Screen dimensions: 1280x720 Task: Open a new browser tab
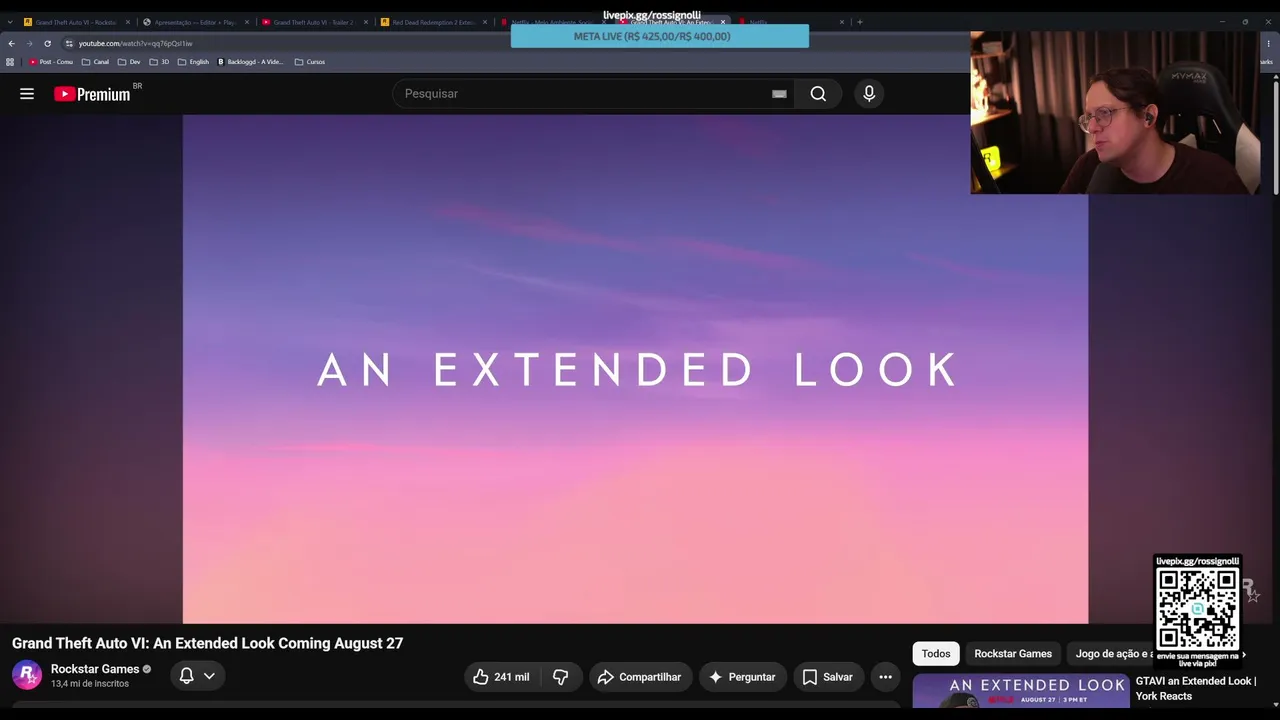point(860,22)
